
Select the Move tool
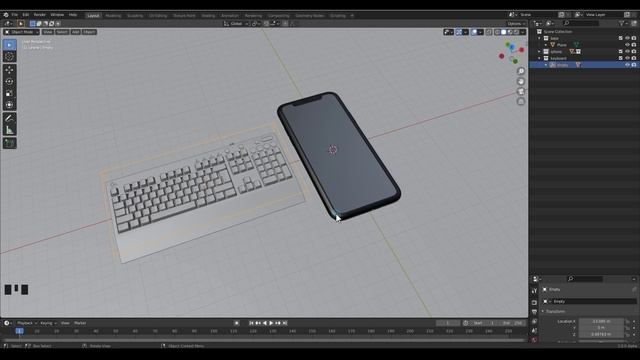pos(9,70)
